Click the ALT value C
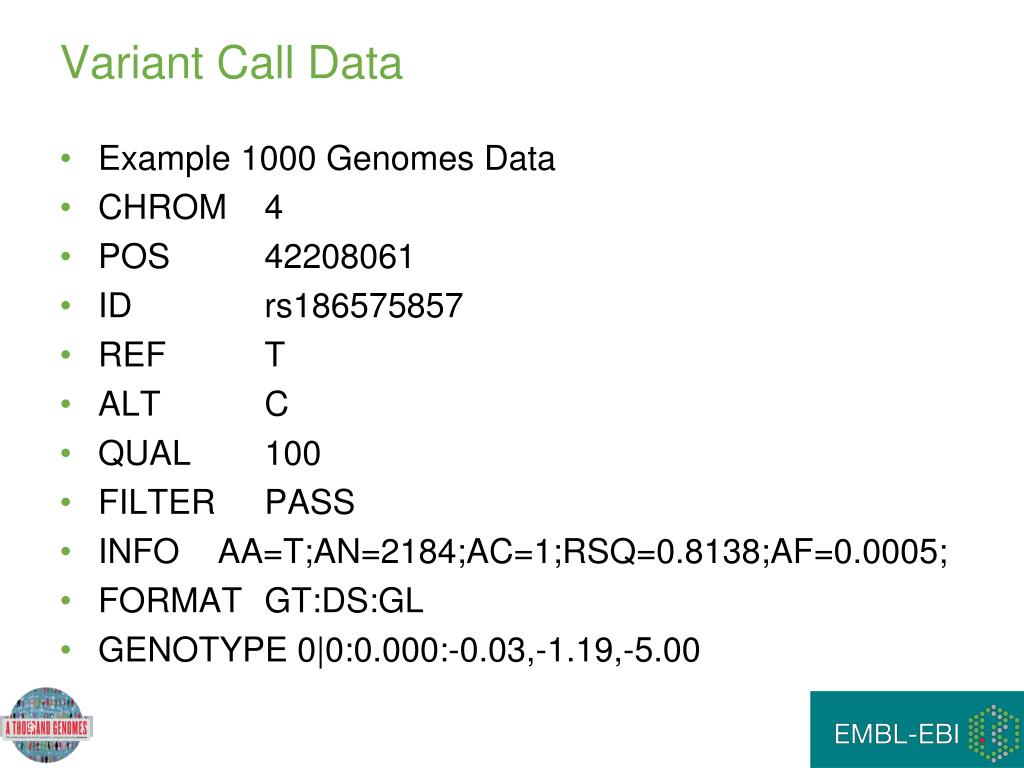The height and width of the screenshot is (768, 1024). [276, 404]
